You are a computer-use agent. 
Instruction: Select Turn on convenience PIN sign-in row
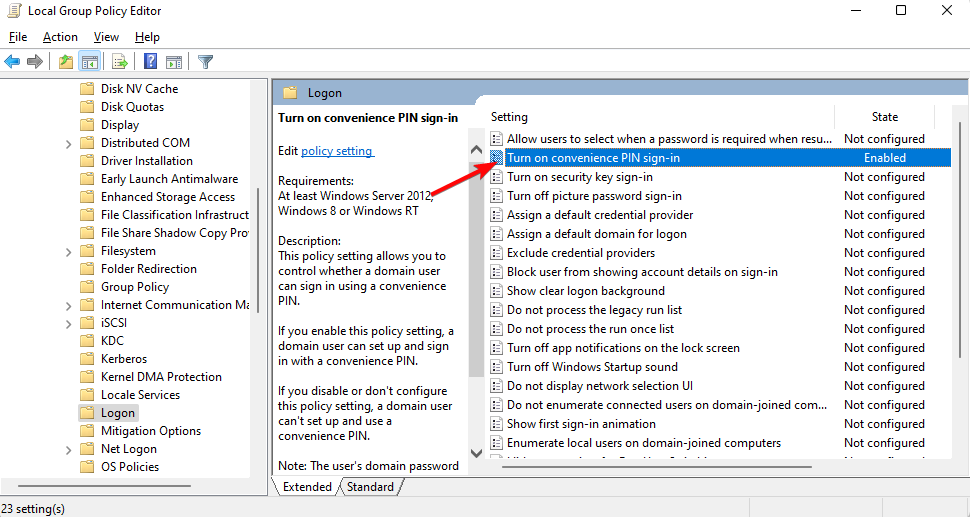[719, 158]
